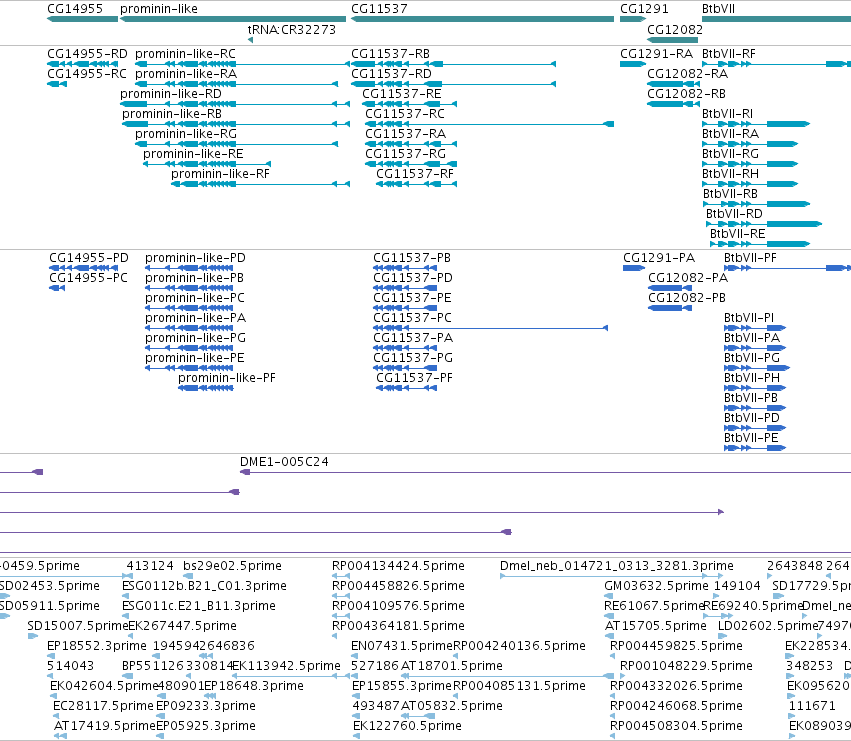
Task: Select EST EC28117.5prime
Action: (x=103, y=706)
